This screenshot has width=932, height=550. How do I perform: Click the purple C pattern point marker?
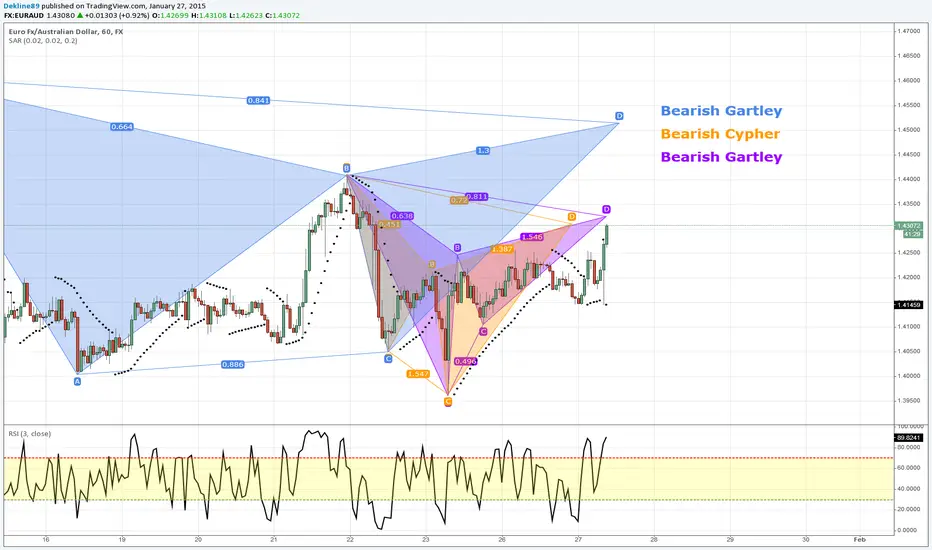[483, 332]
